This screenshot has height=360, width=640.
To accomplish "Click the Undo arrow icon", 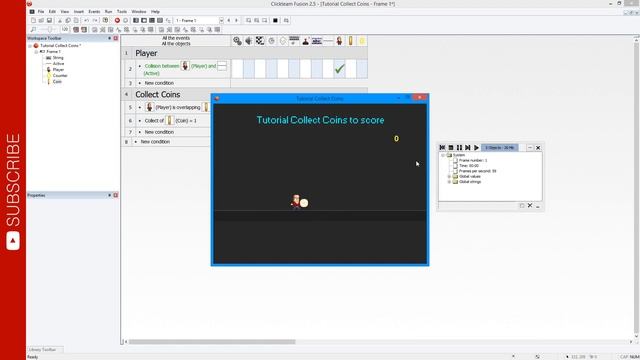I will click(x=87, y=20).
